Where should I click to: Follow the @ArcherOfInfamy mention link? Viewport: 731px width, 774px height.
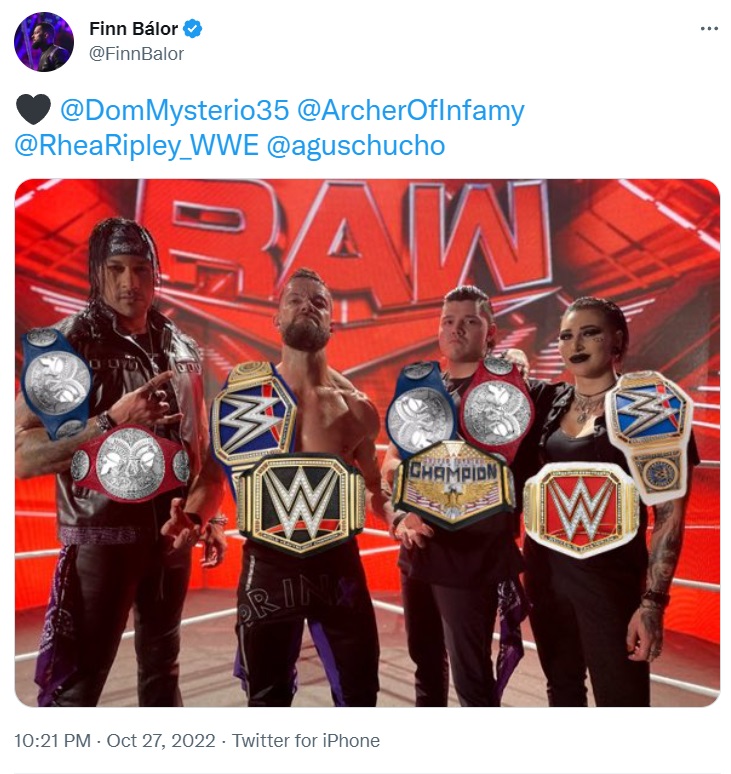(x=411, y=110)
